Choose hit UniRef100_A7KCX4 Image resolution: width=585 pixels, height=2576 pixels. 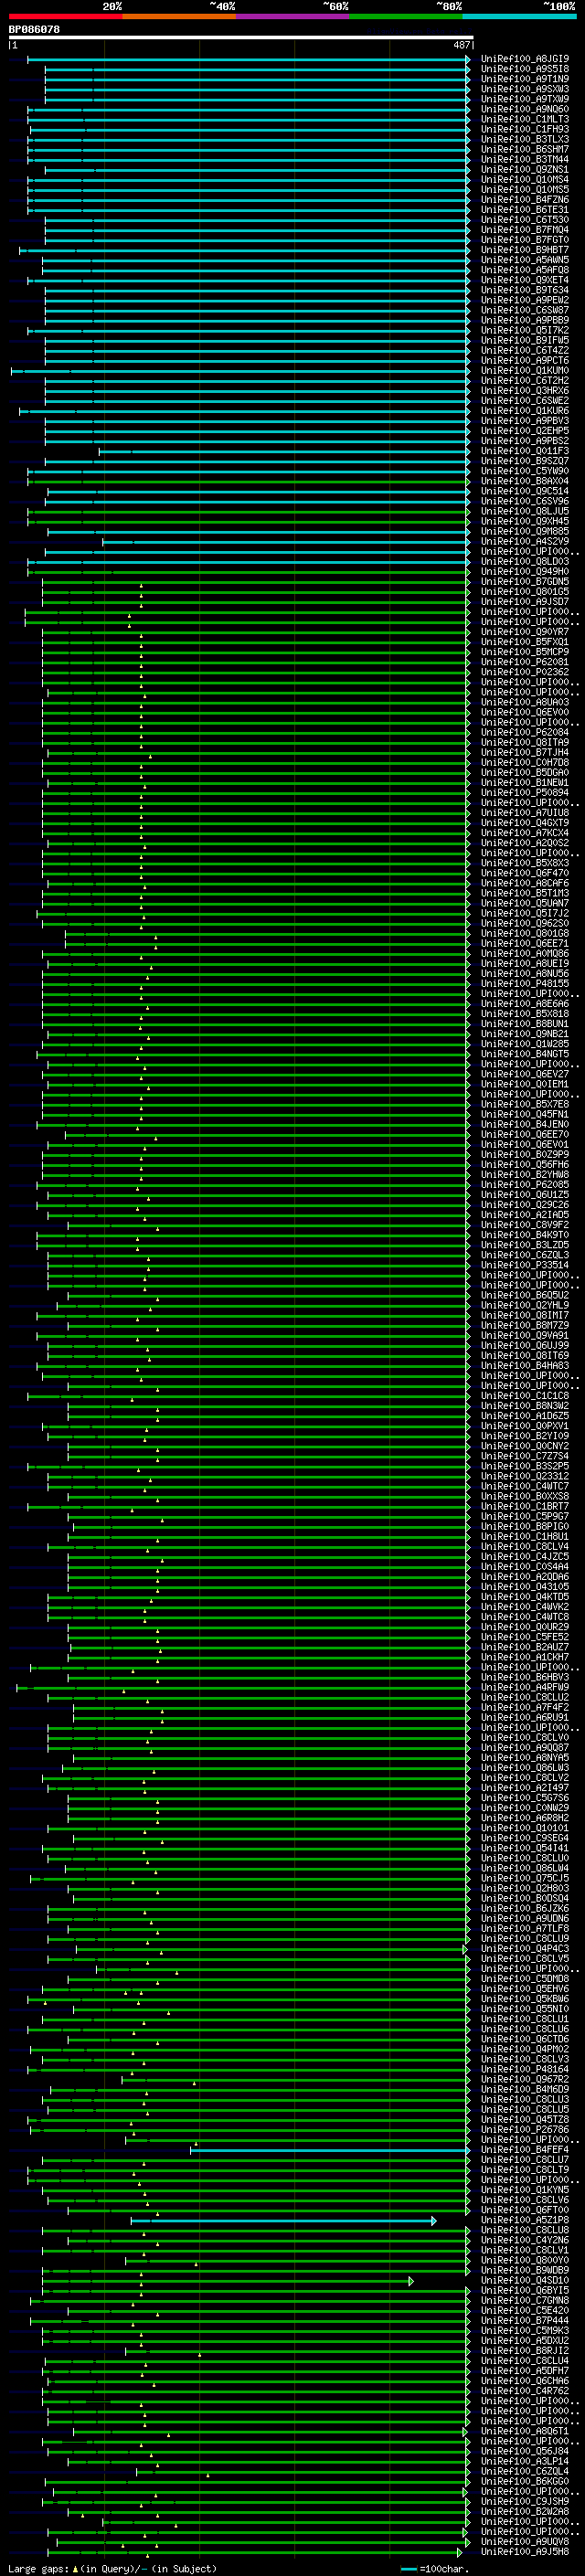pos(525,833)
